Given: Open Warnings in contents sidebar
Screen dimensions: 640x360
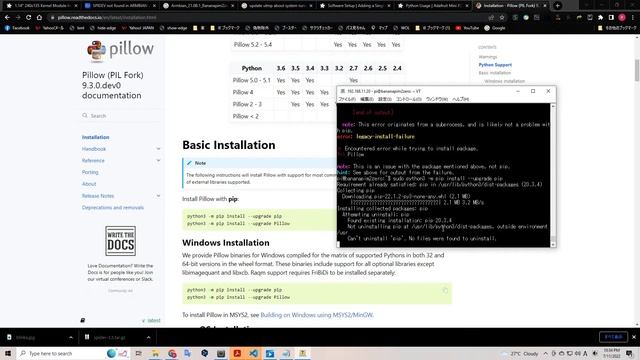Looking at the screenshot, I should (488, 57).
